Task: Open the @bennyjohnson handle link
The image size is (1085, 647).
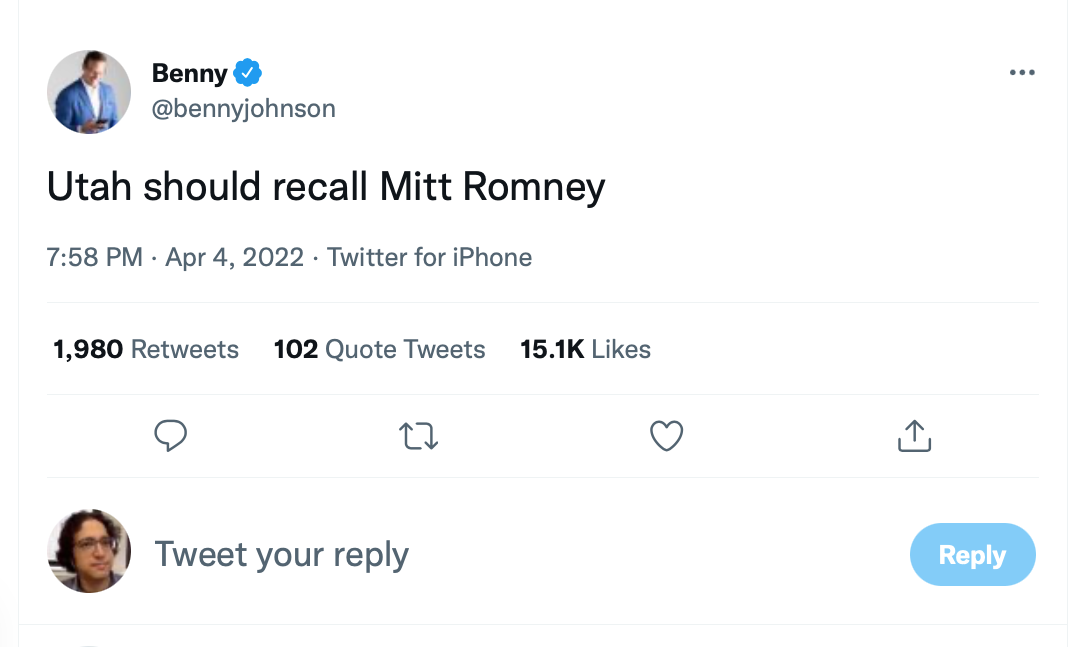Action: click(243, 108)
